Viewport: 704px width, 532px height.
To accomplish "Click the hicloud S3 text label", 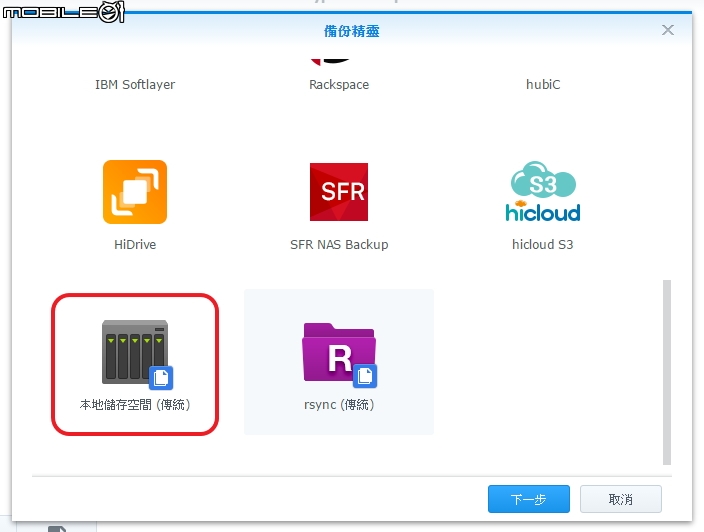I will click(x=542, y=244).
